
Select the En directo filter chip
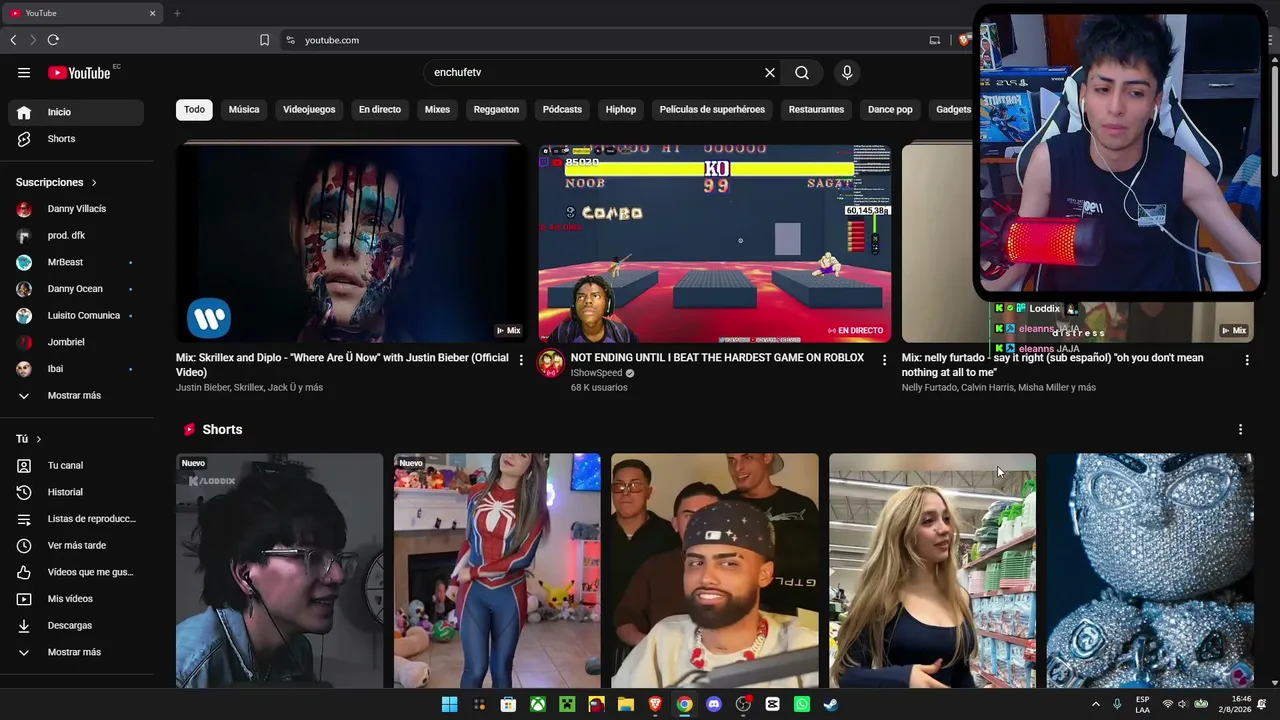(x=380, y=109)
